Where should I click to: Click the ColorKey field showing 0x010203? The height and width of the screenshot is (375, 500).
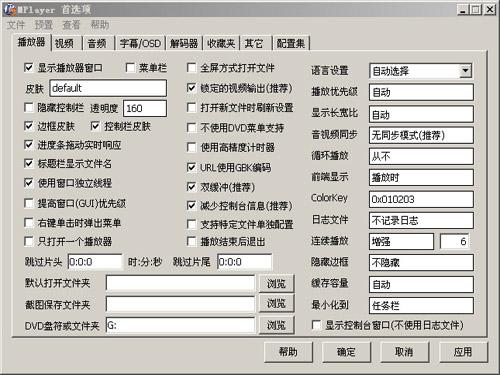[421, 199]
